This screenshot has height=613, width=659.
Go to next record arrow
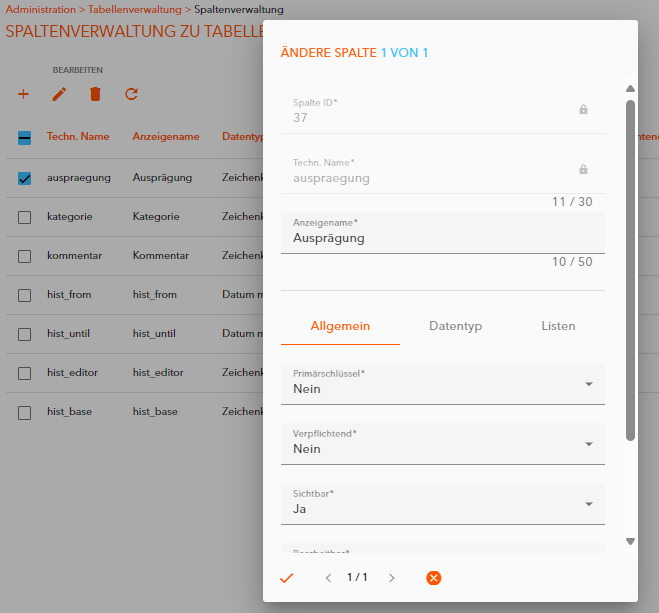coord(392,578)
